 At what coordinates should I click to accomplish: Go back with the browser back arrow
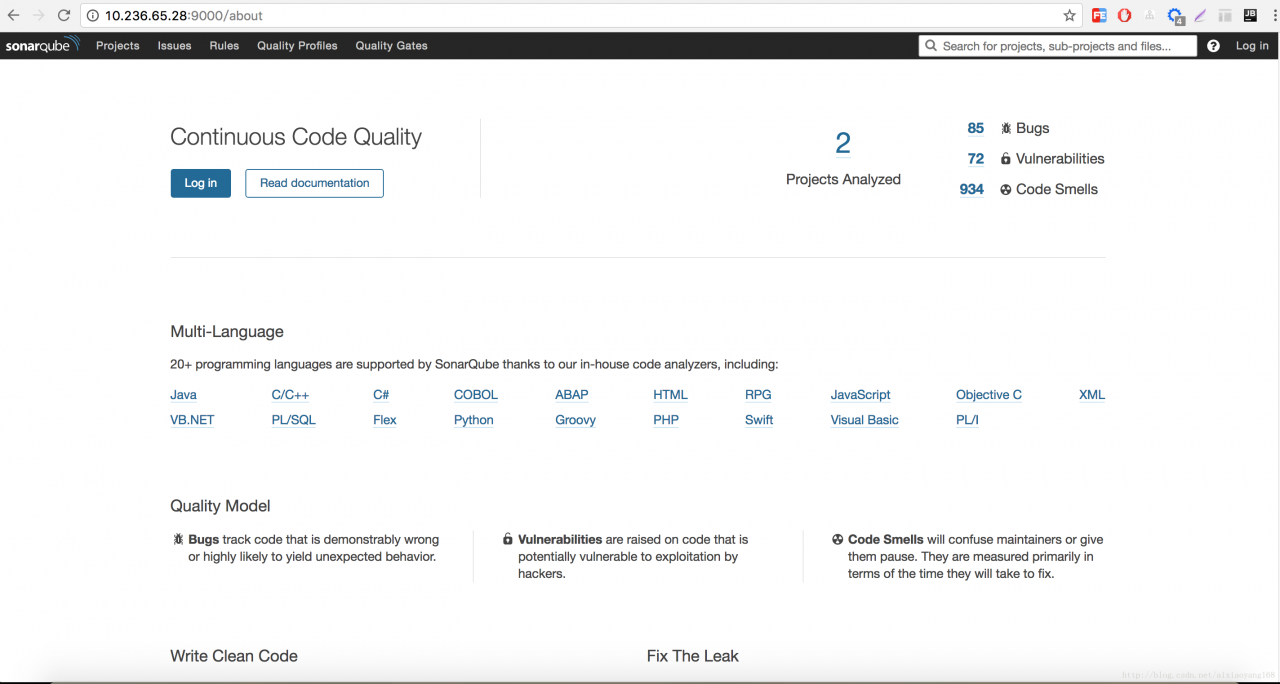14,16
